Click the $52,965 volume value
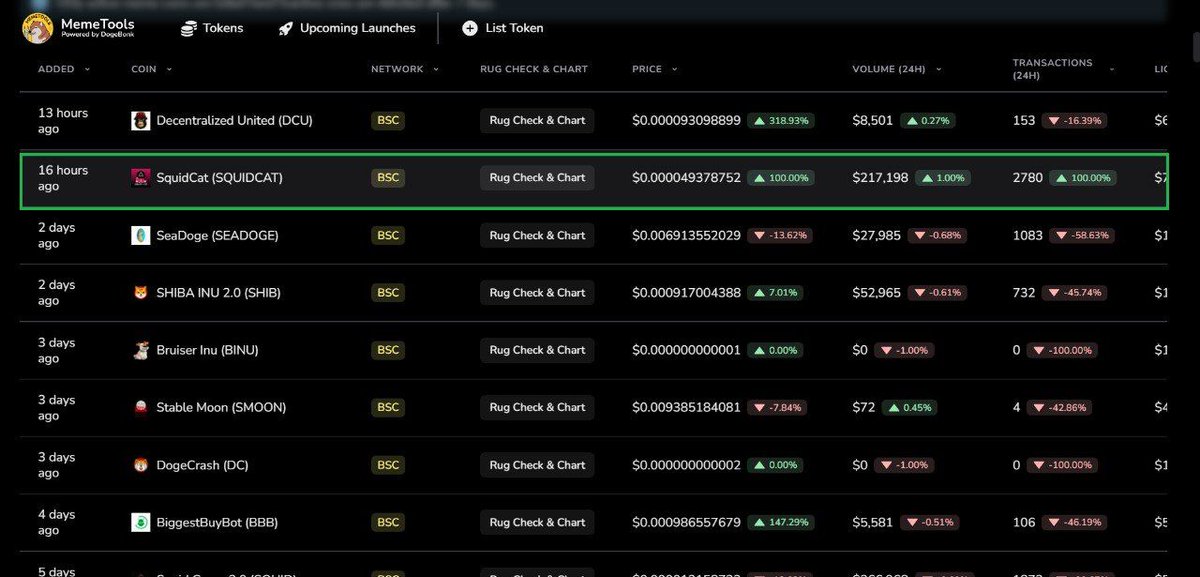 pos(876,293)
